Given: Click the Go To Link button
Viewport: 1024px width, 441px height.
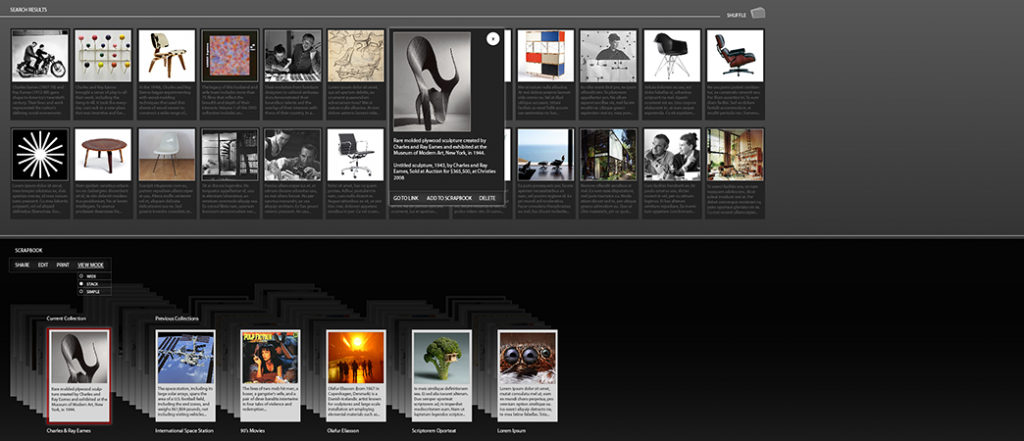Looking at the screenshot, I should [406, 198].
